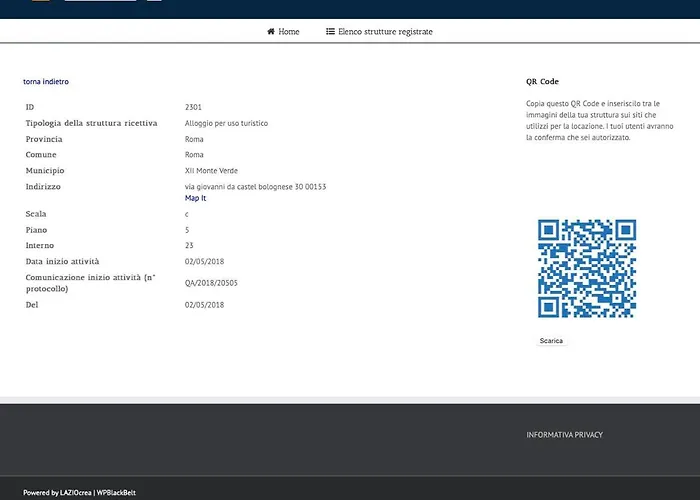Screen dimensions: 700x500
Task: Click the Scarica download button
Action: coord(551,341)
